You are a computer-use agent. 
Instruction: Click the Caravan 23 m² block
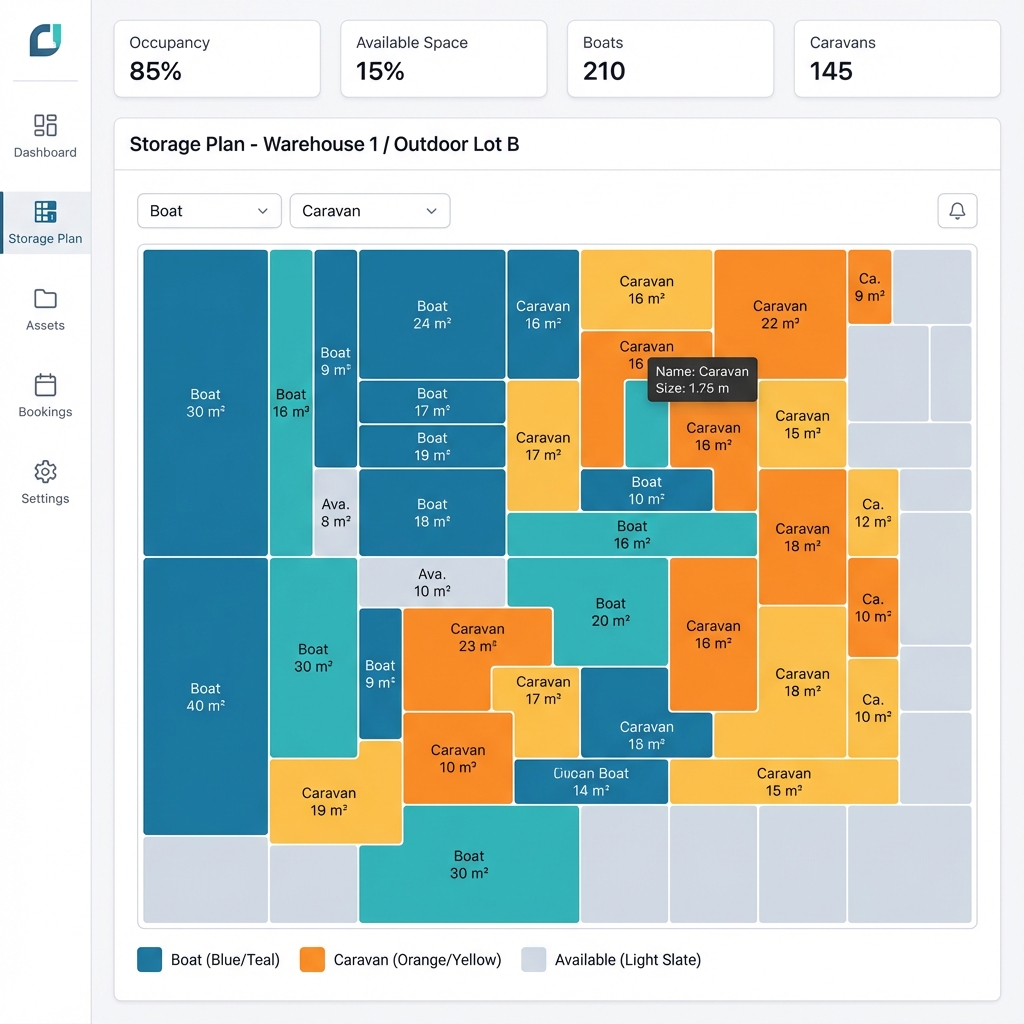[x=477, y=637]
